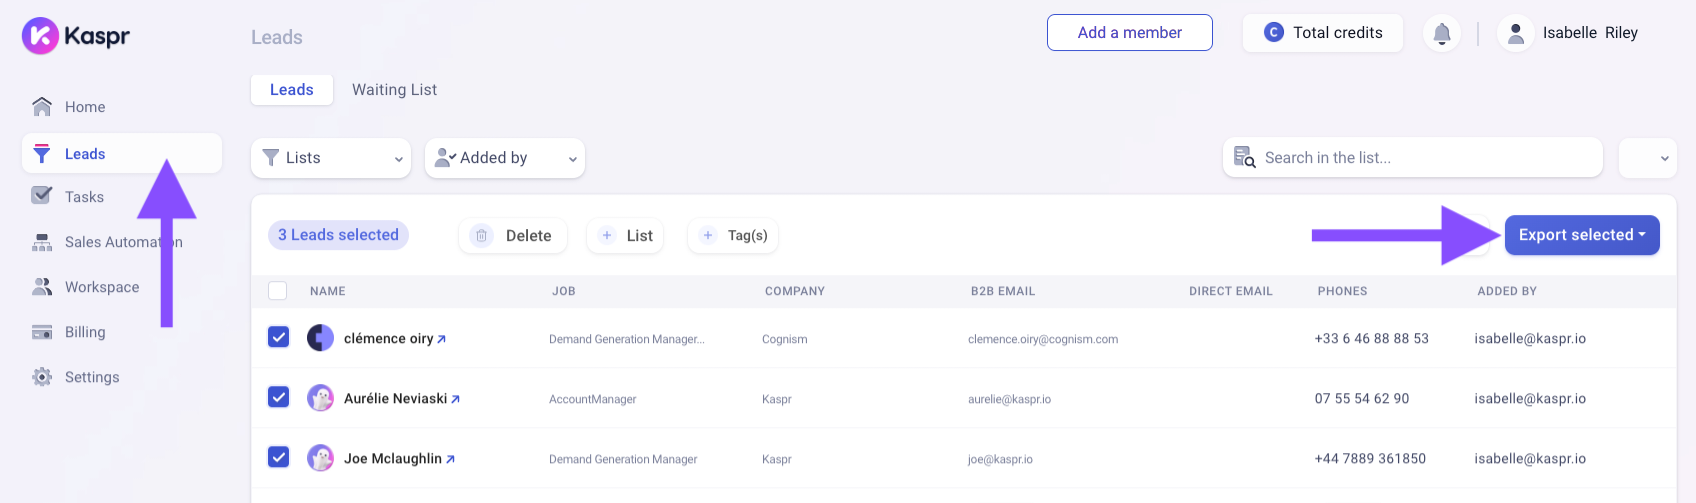Click Aurélie Neviaski's avatar
The image size is (1696, 503).
320,398
